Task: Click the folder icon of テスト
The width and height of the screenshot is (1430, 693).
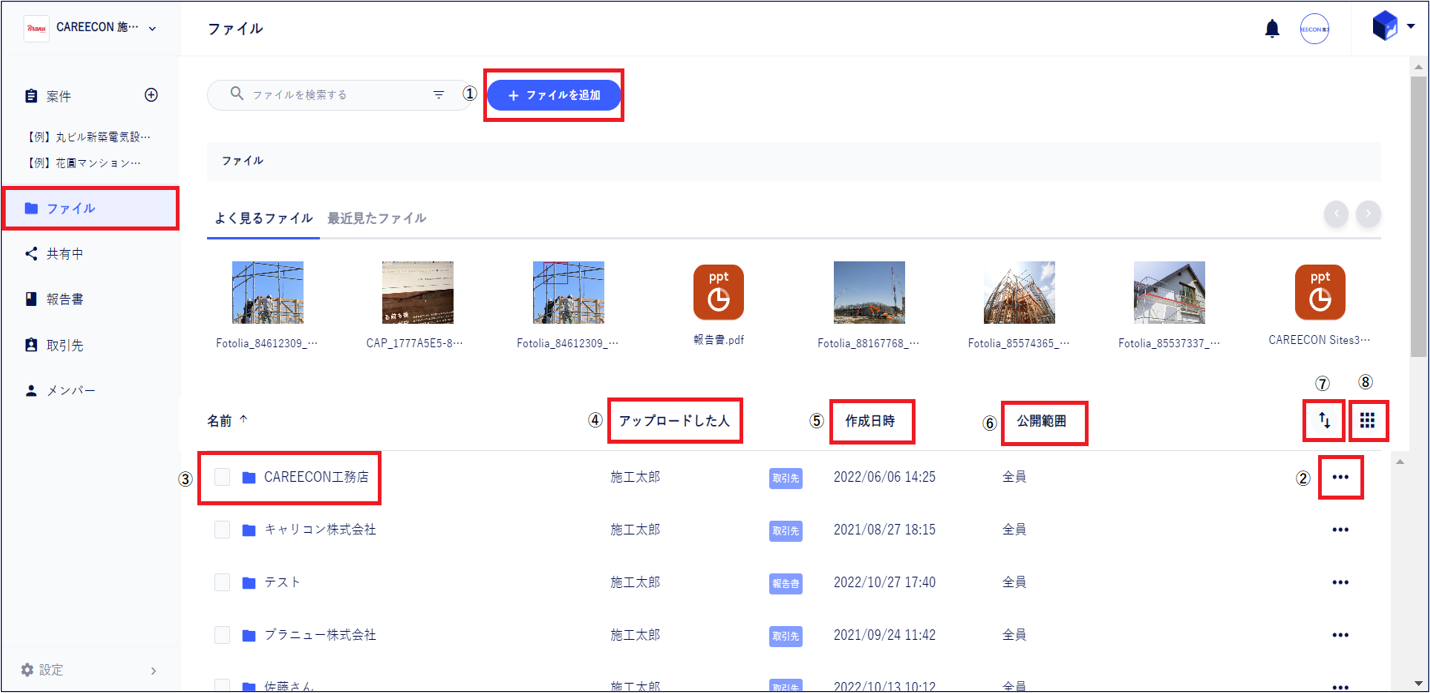Action: pos(249,583)
